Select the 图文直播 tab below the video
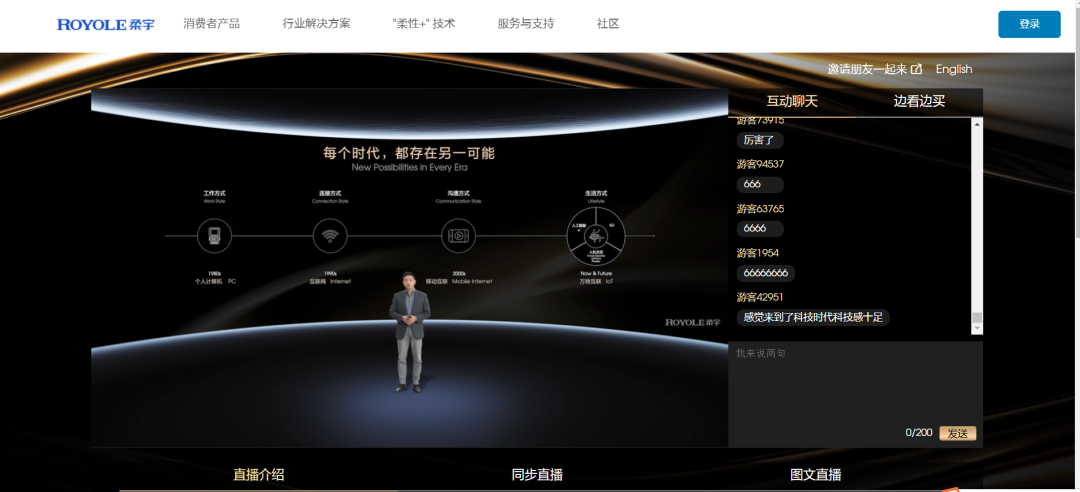 pos(815,475)
